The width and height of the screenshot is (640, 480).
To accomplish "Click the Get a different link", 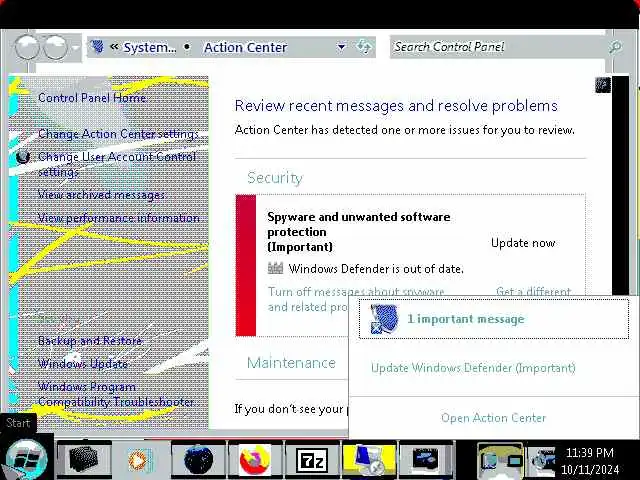I will tap(533, 291).
